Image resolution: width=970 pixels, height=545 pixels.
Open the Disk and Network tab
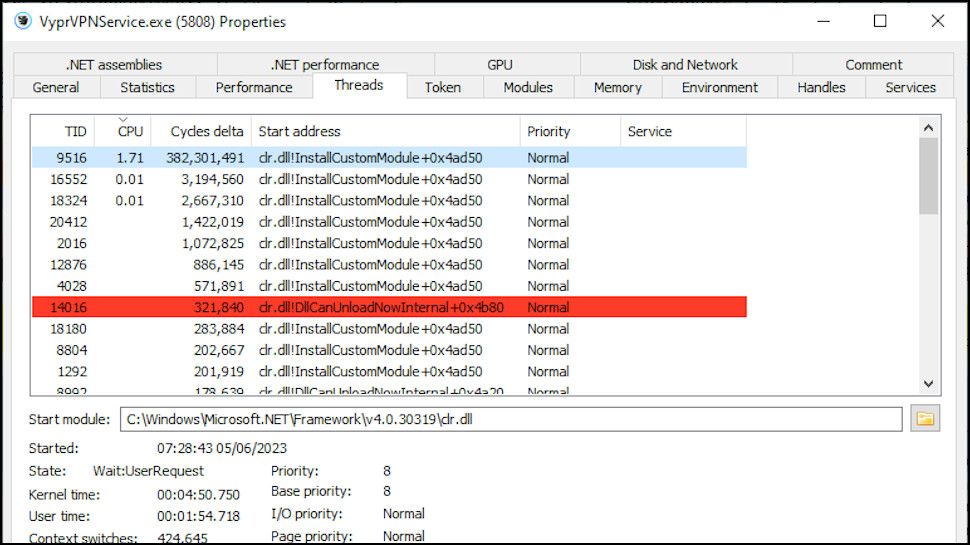click(685, 64)
